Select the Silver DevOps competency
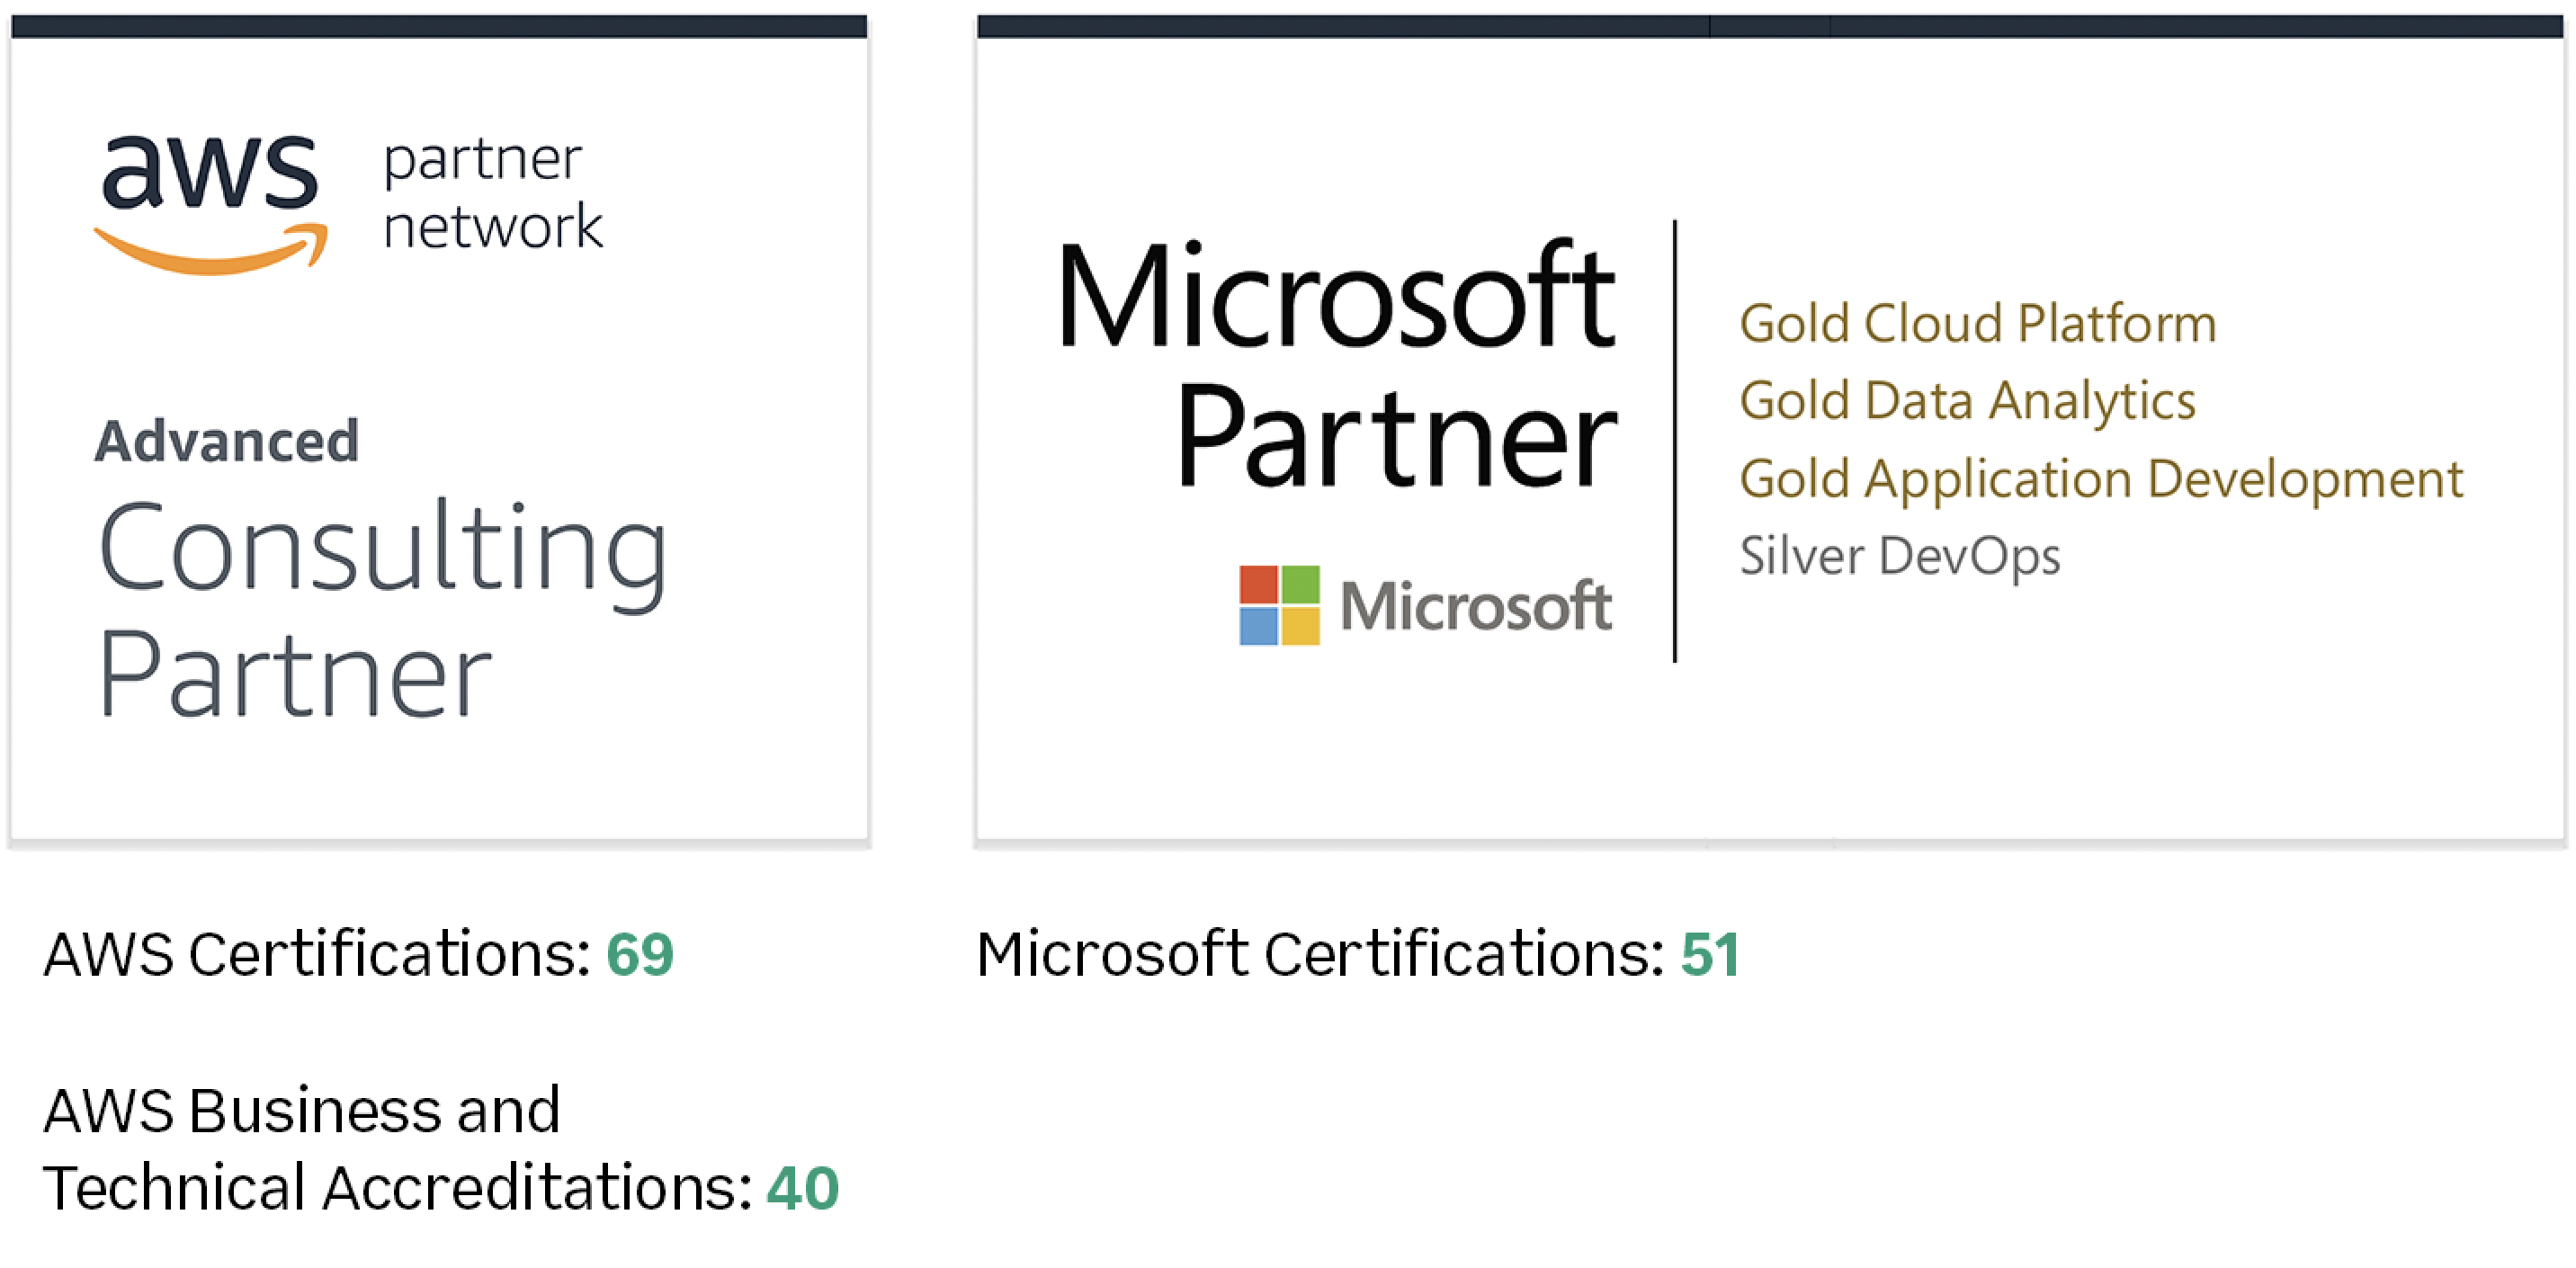Viewport: 2576px width, 1268px height. [x=1900, y=556]
